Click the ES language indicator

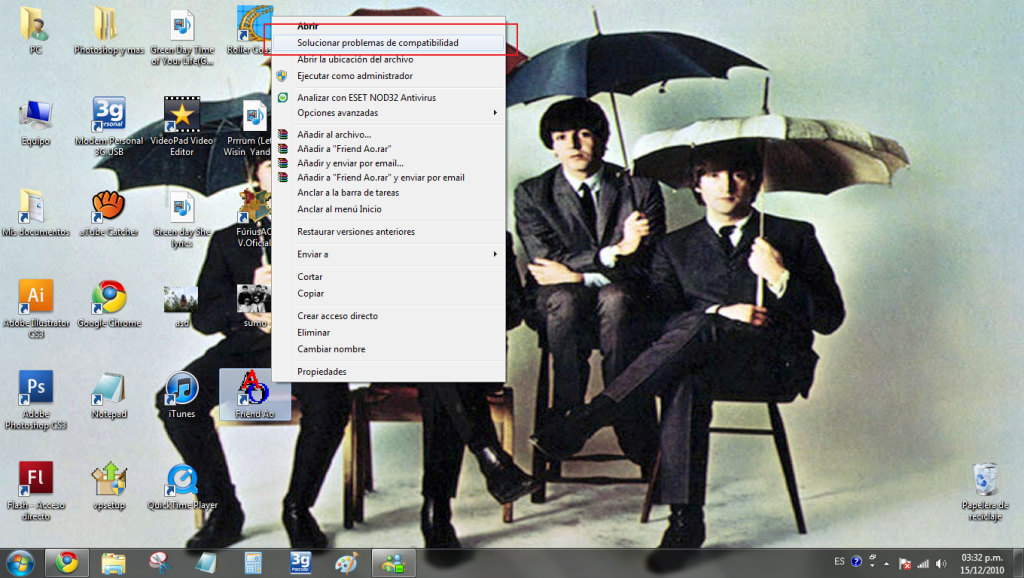tap(839, 562)
